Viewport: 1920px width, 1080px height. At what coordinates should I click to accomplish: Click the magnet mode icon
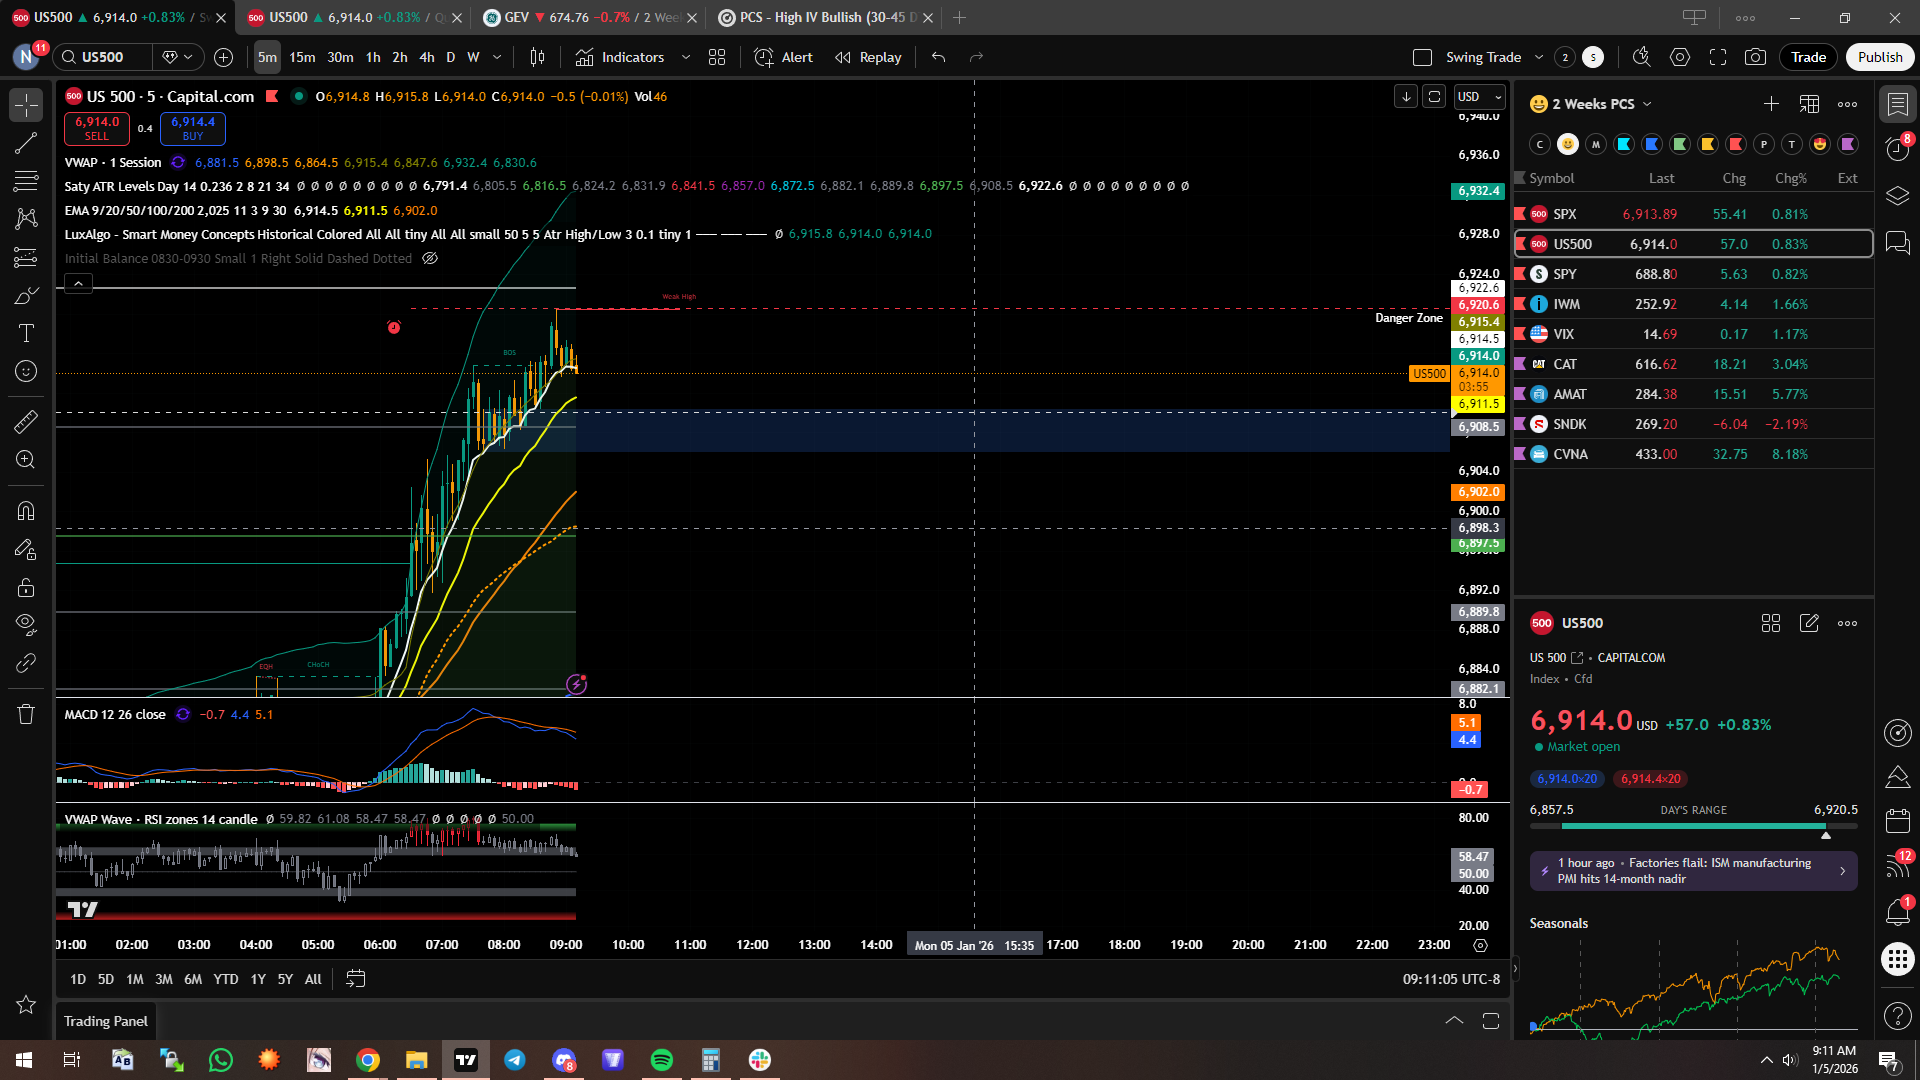pos(26,511)
